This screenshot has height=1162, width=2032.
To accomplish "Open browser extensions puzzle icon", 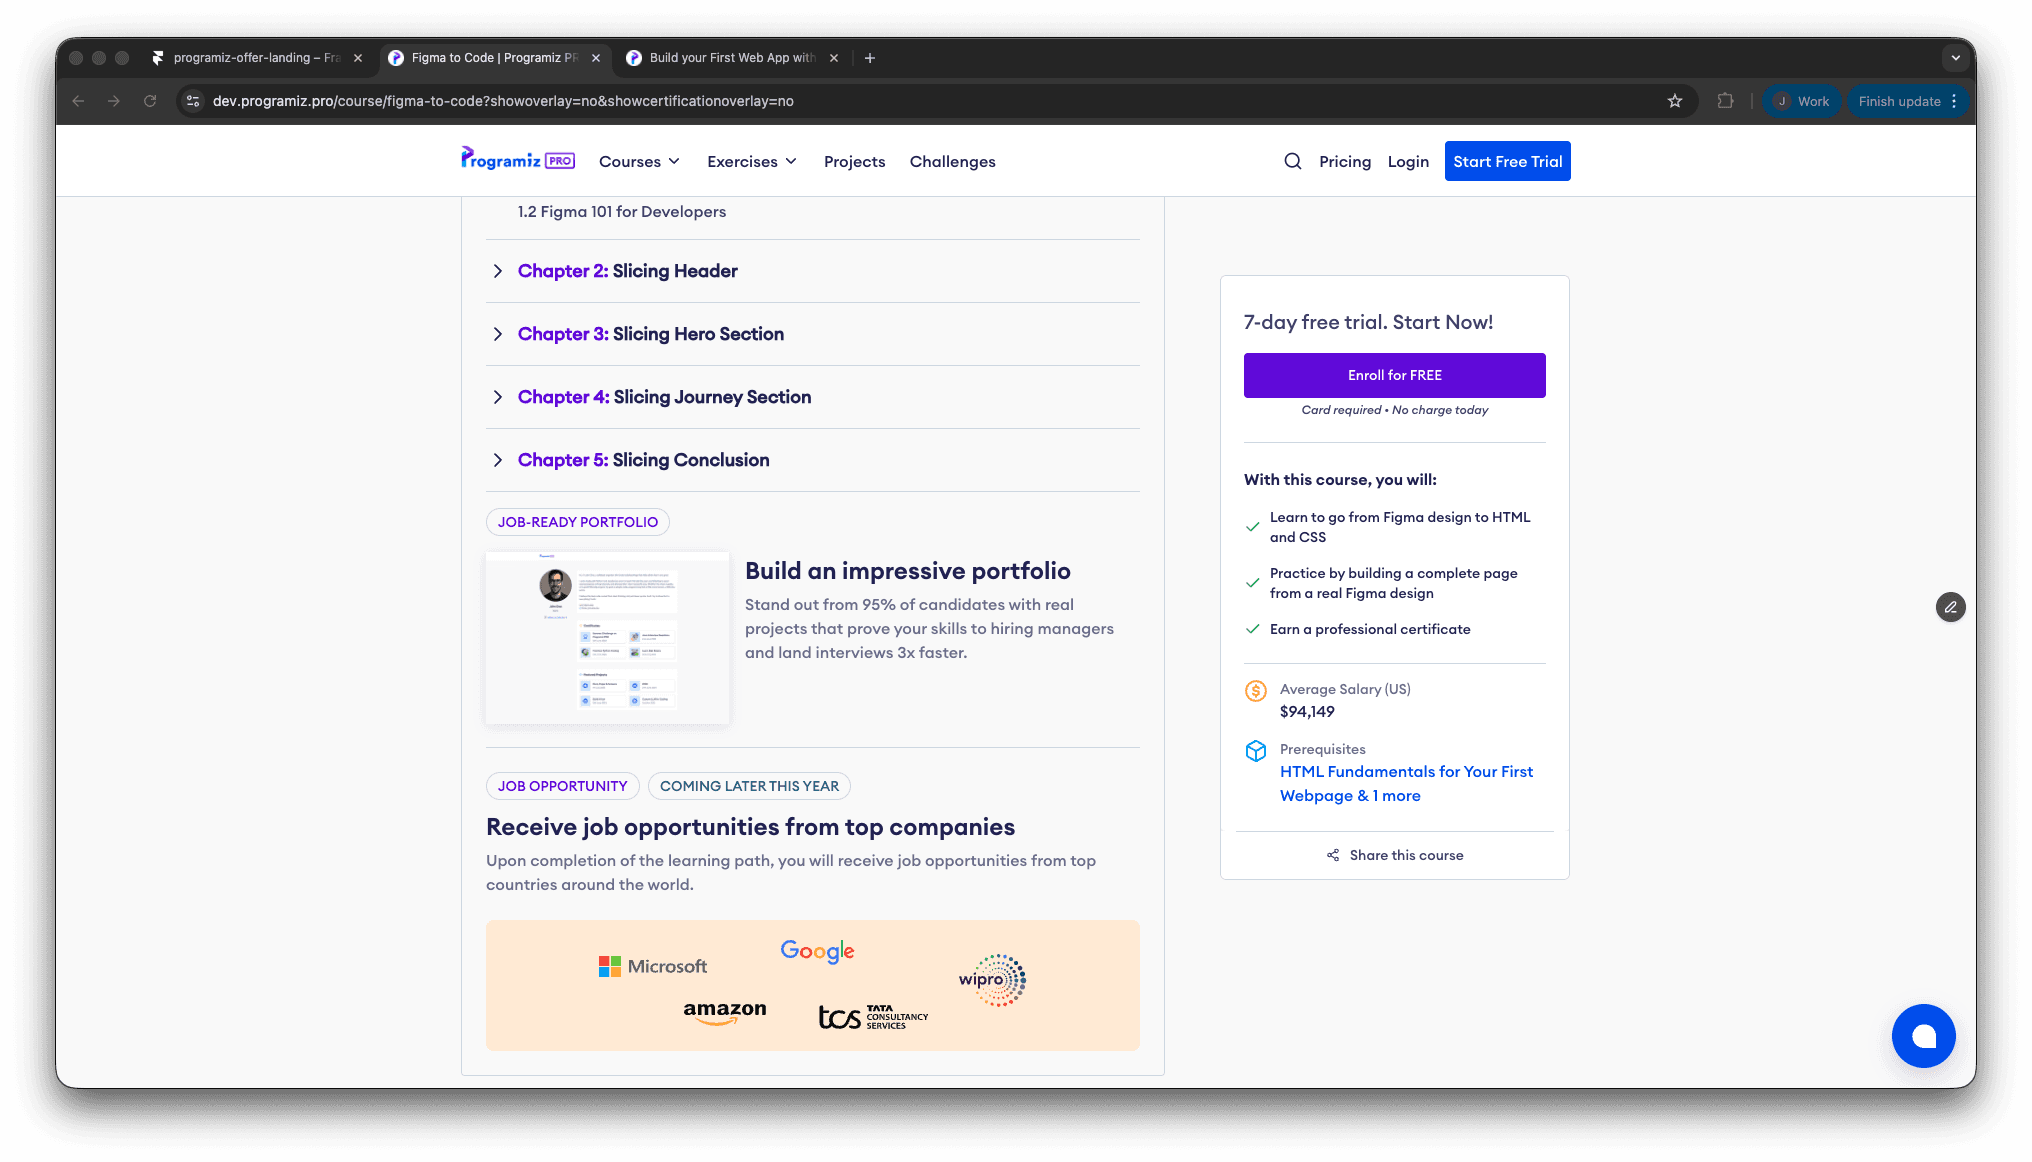I will click(x=1725, y=101).
